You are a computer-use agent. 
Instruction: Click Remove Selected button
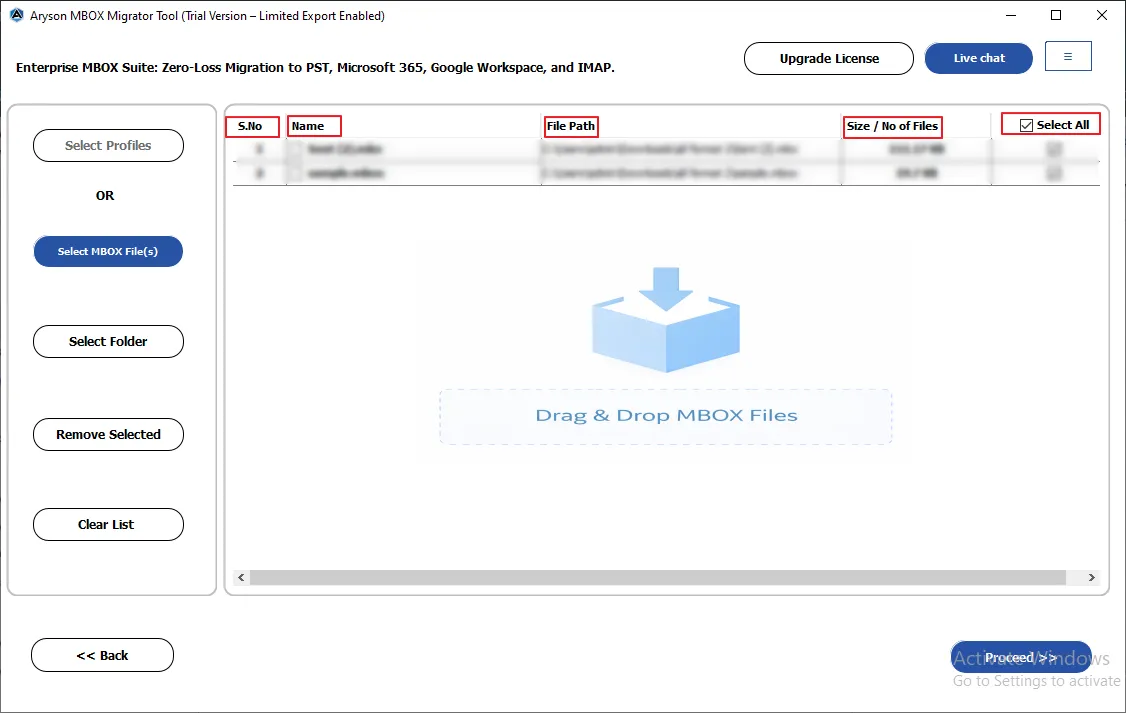(x=108, y=434)
